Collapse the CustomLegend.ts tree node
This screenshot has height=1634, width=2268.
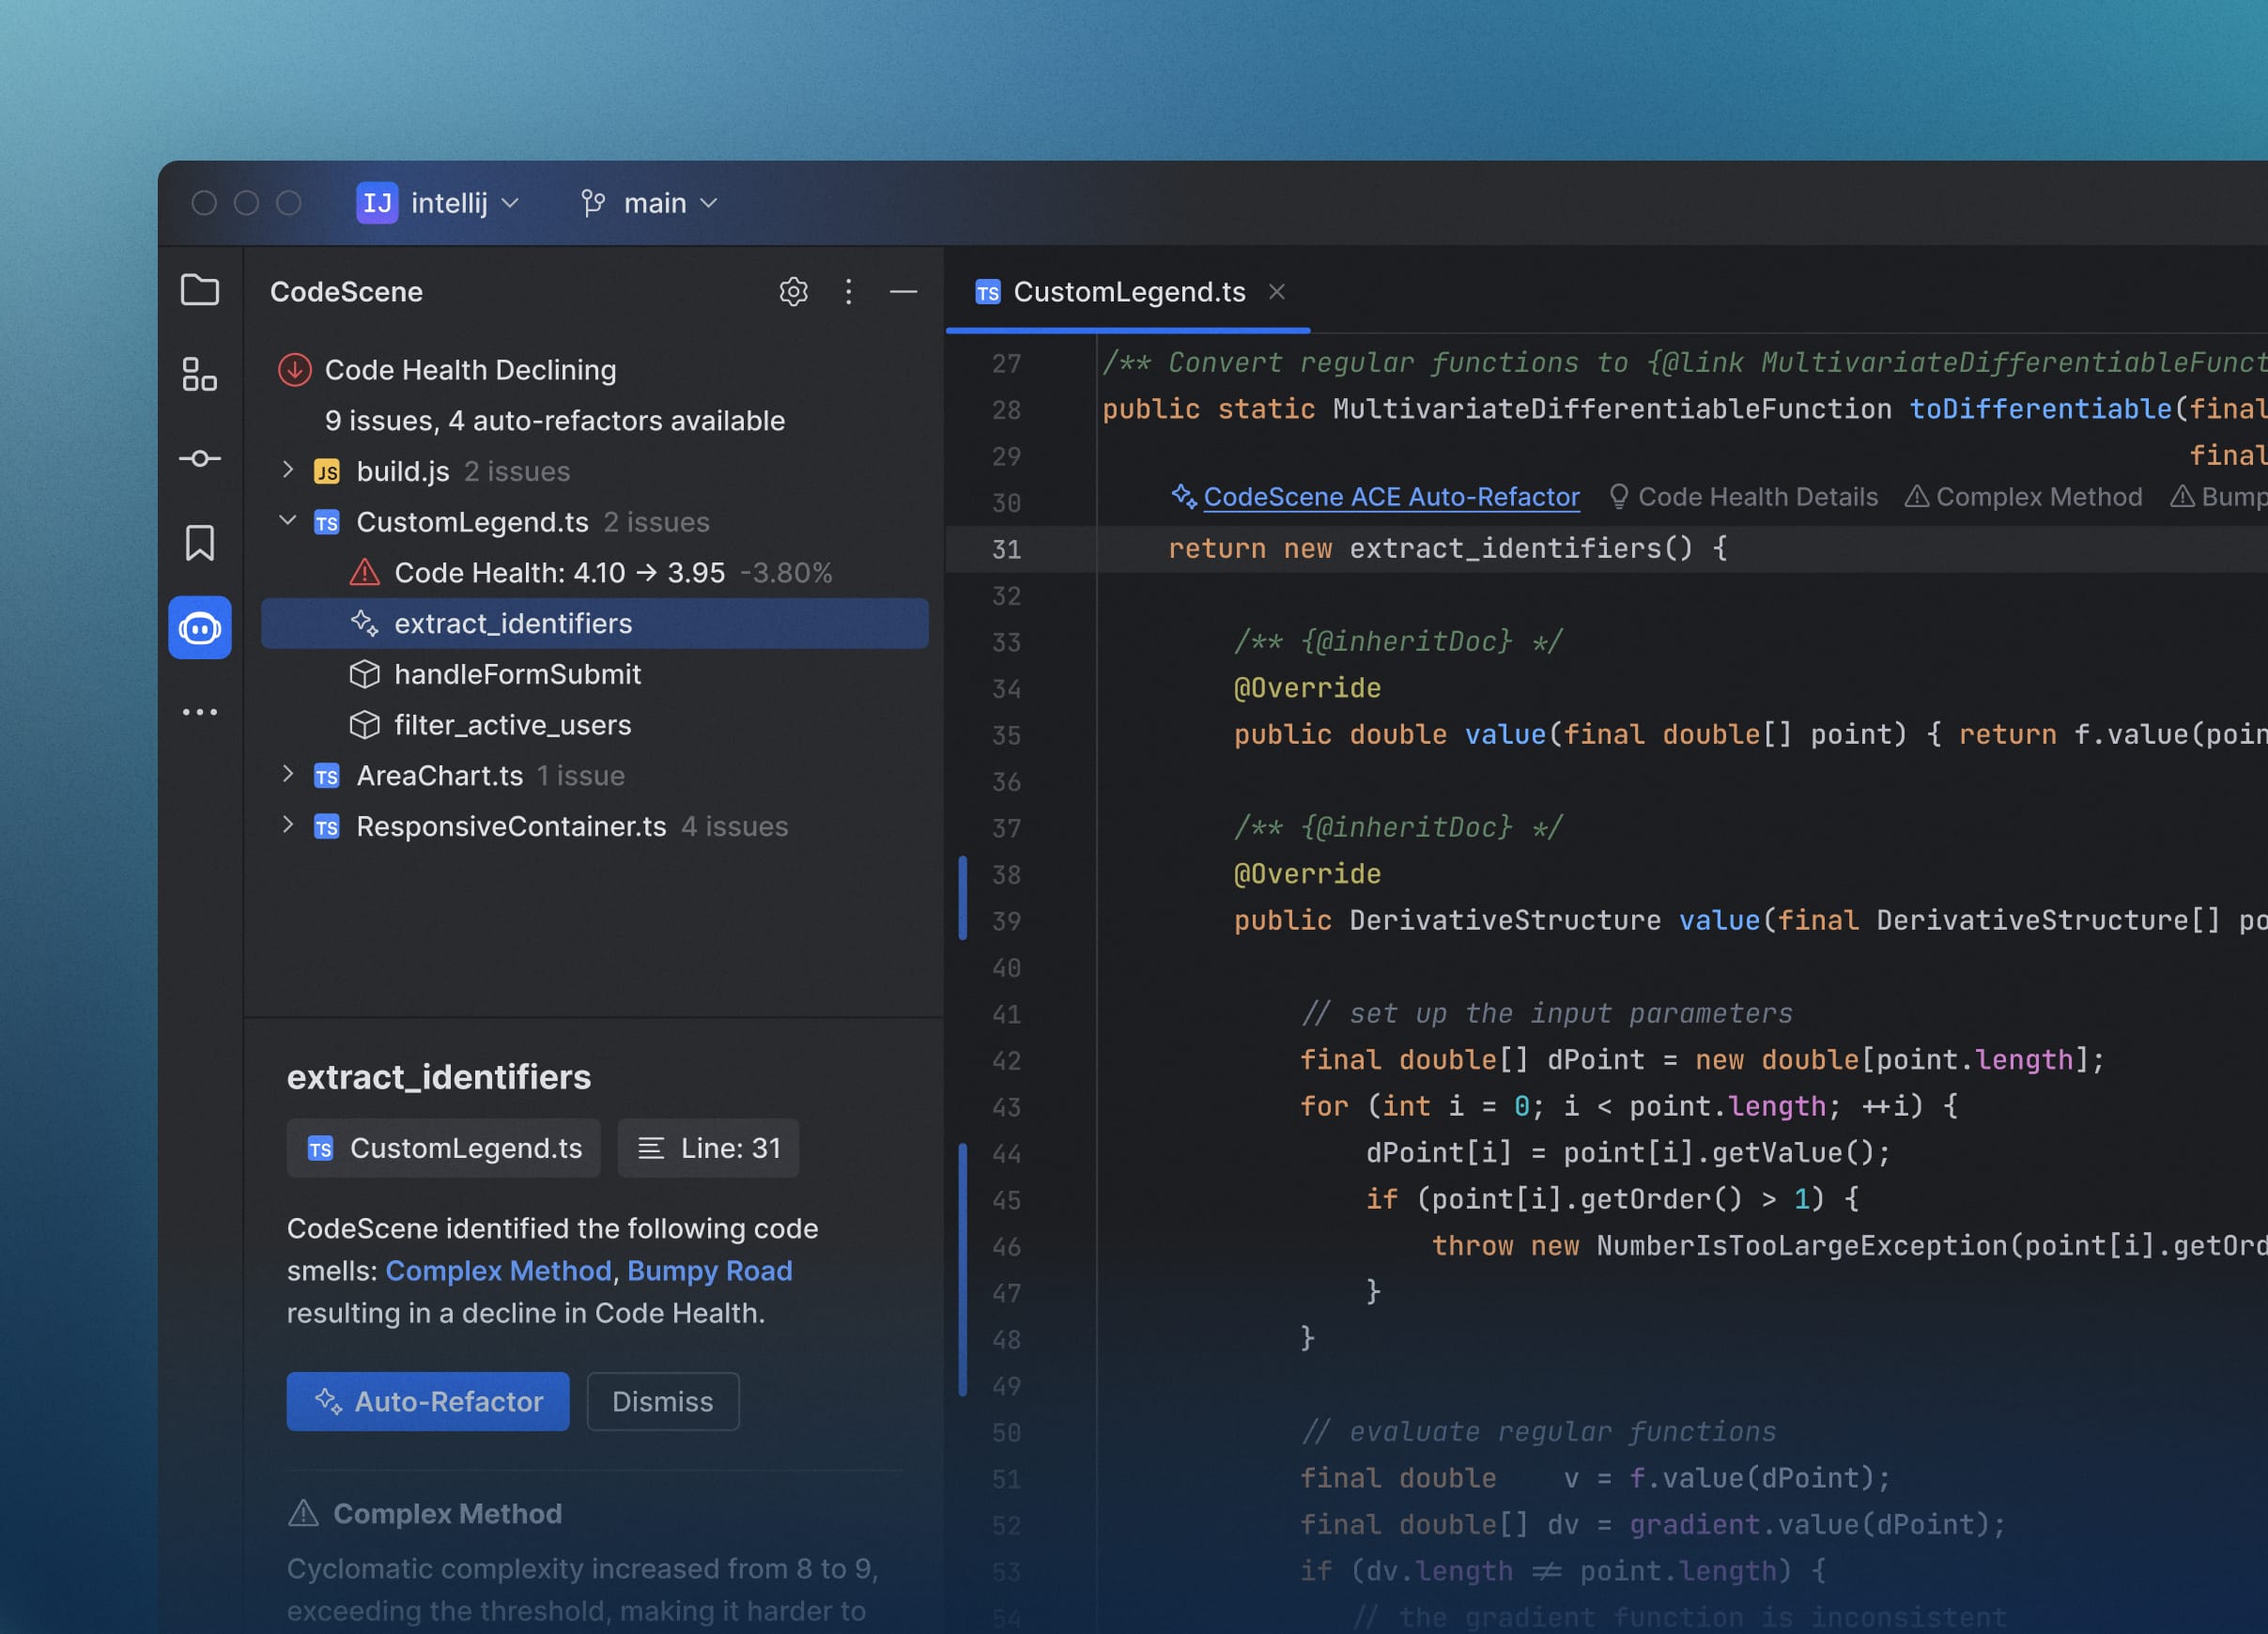(x=288, y=521)
